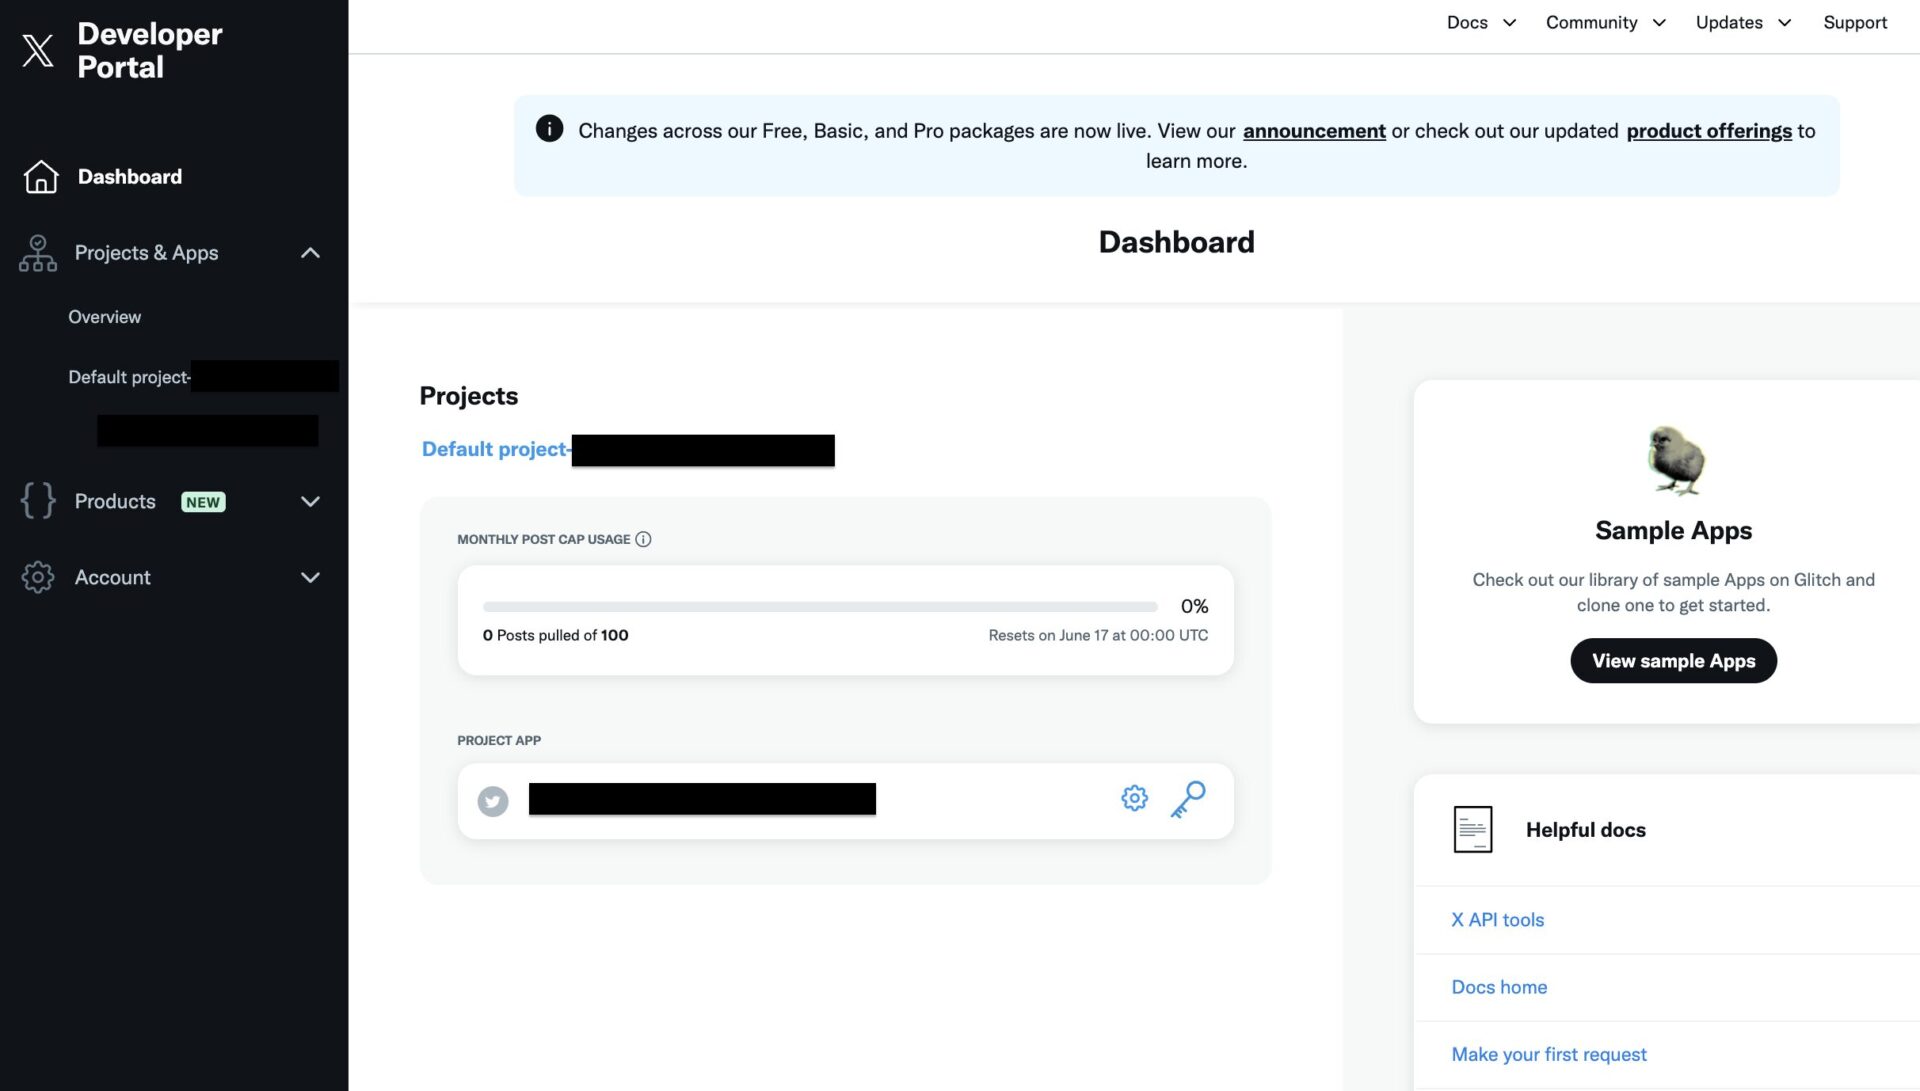
Task: Click the chick image above Sample Apps
Action: [1675, 460]
